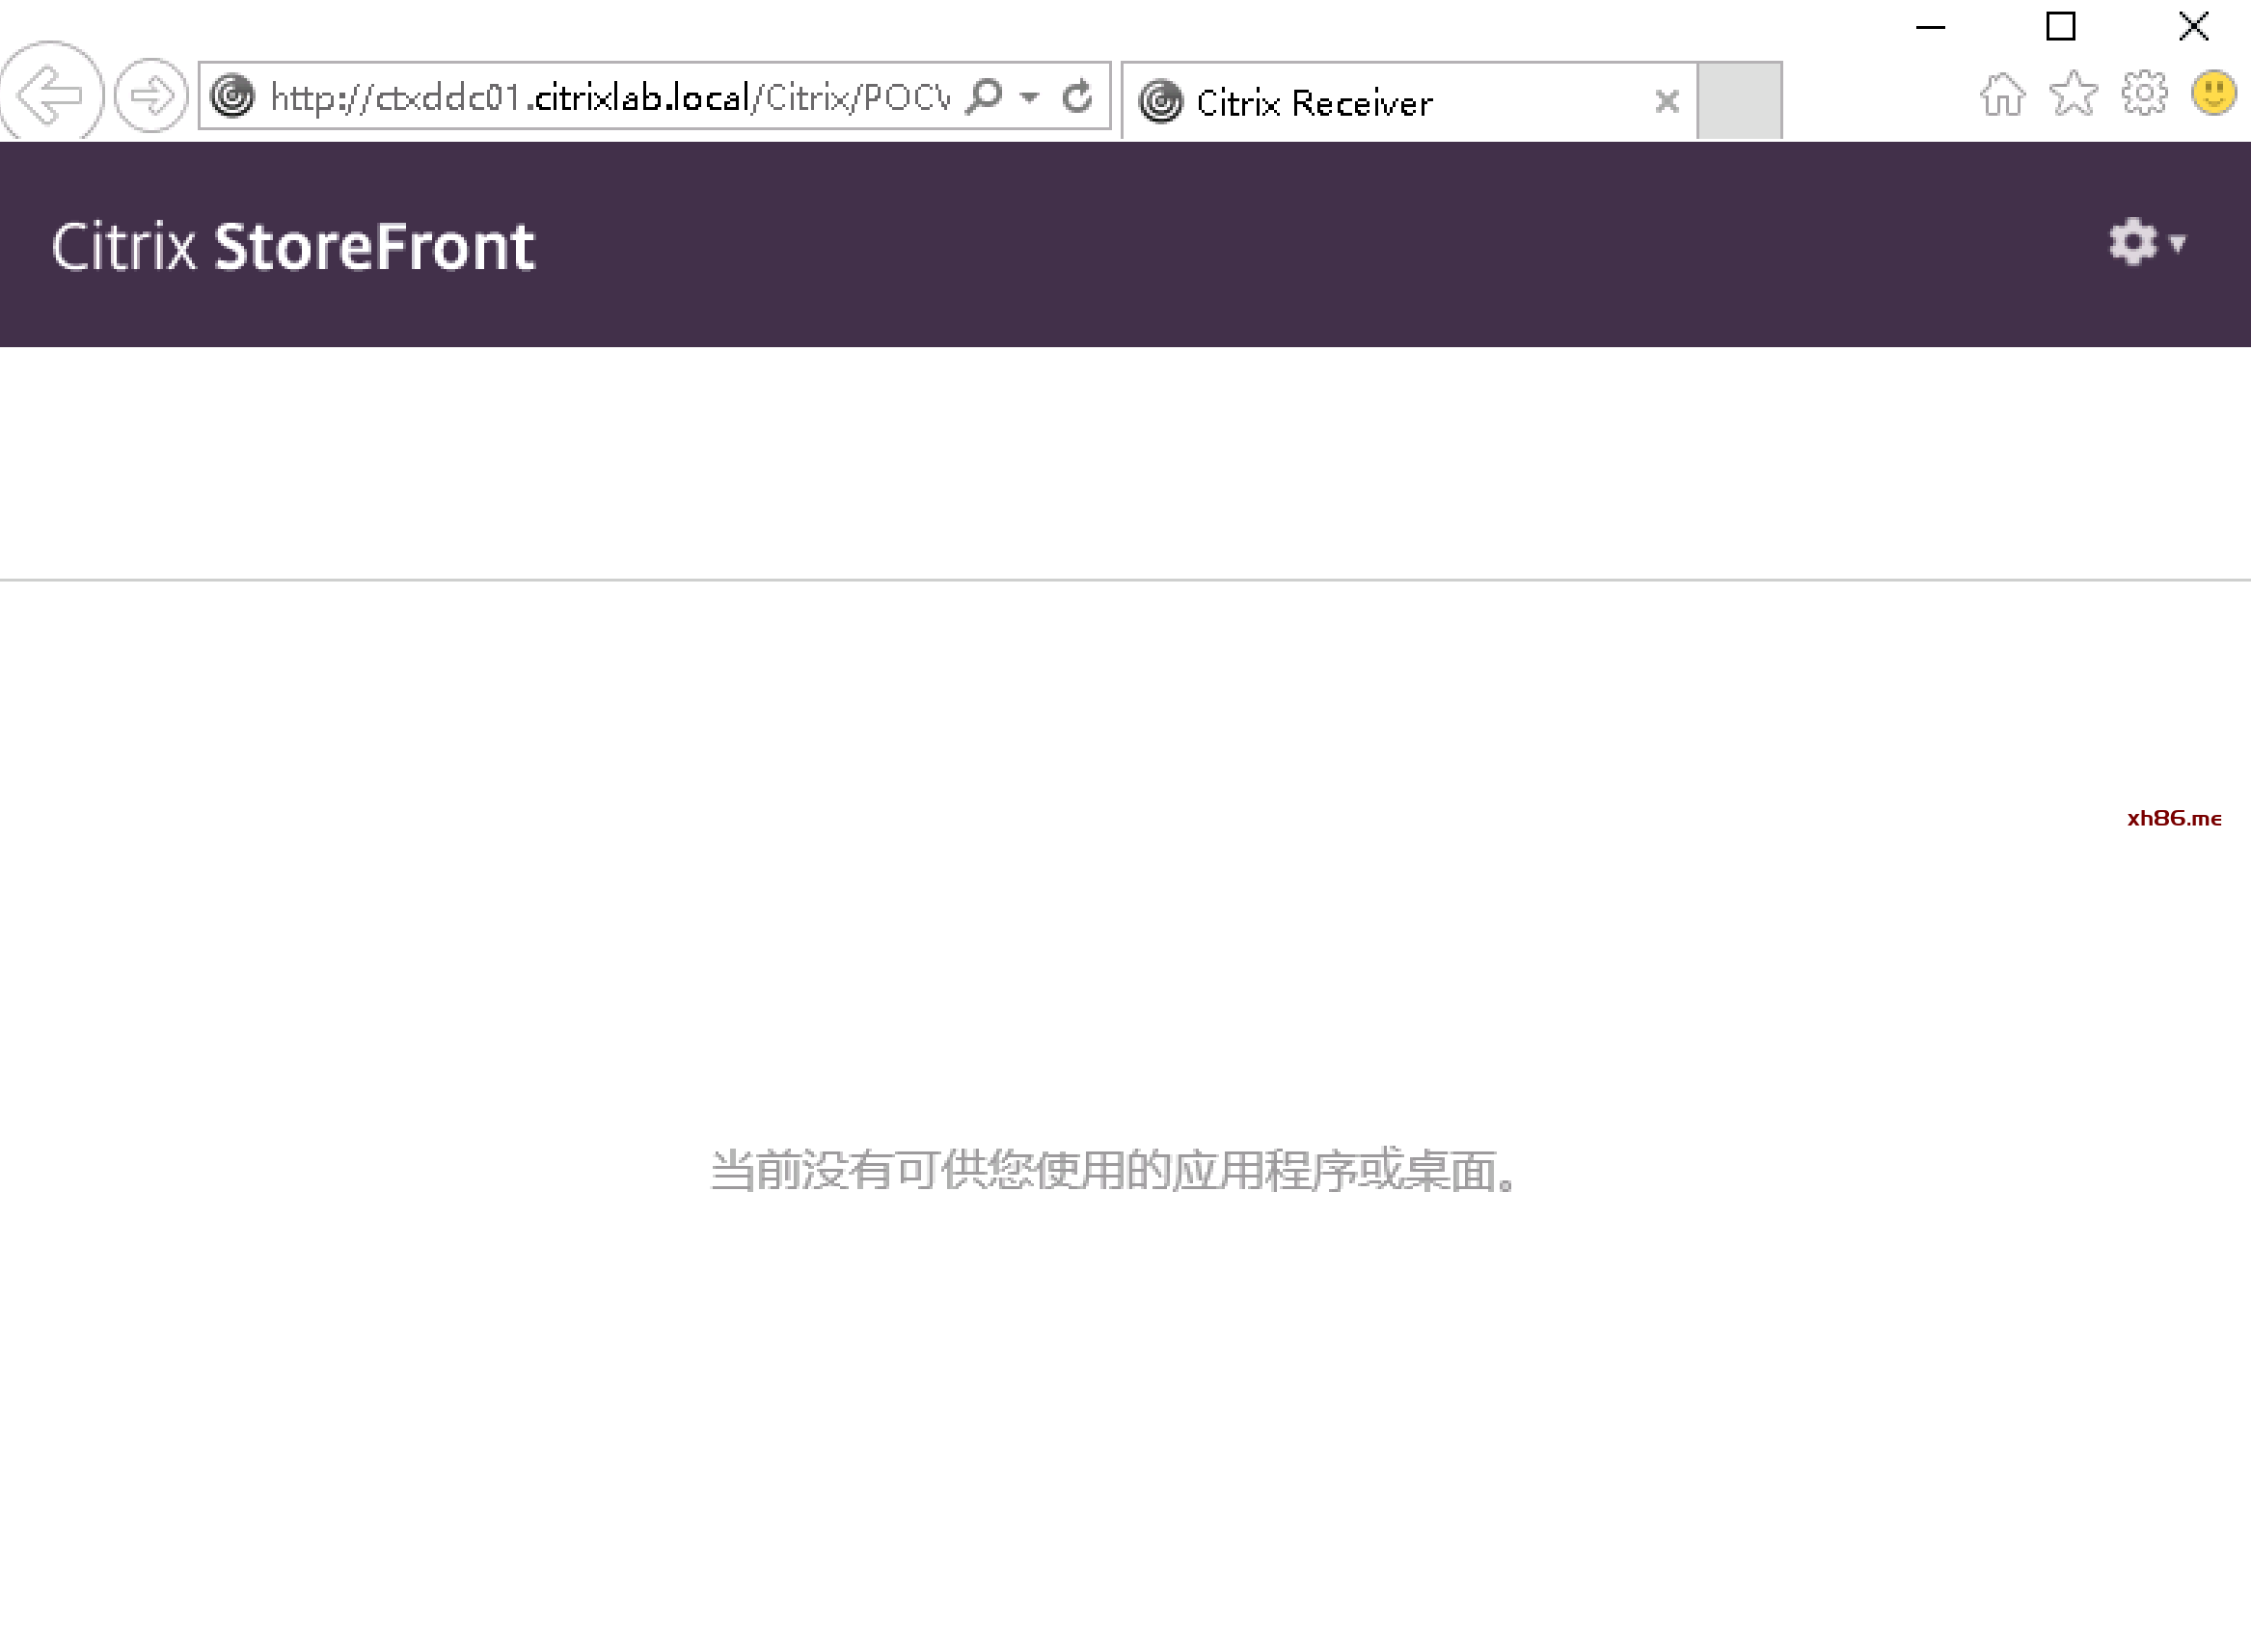Click the browser forward arrow button

click(151, 96)
